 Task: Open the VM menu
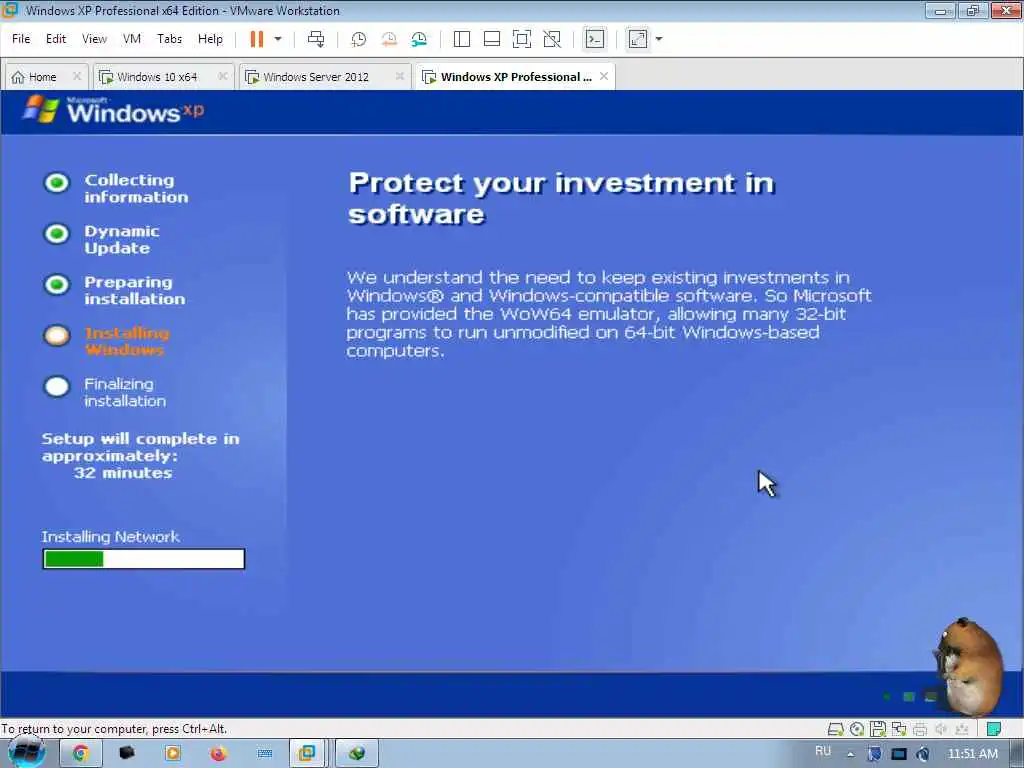coord(132,39)
